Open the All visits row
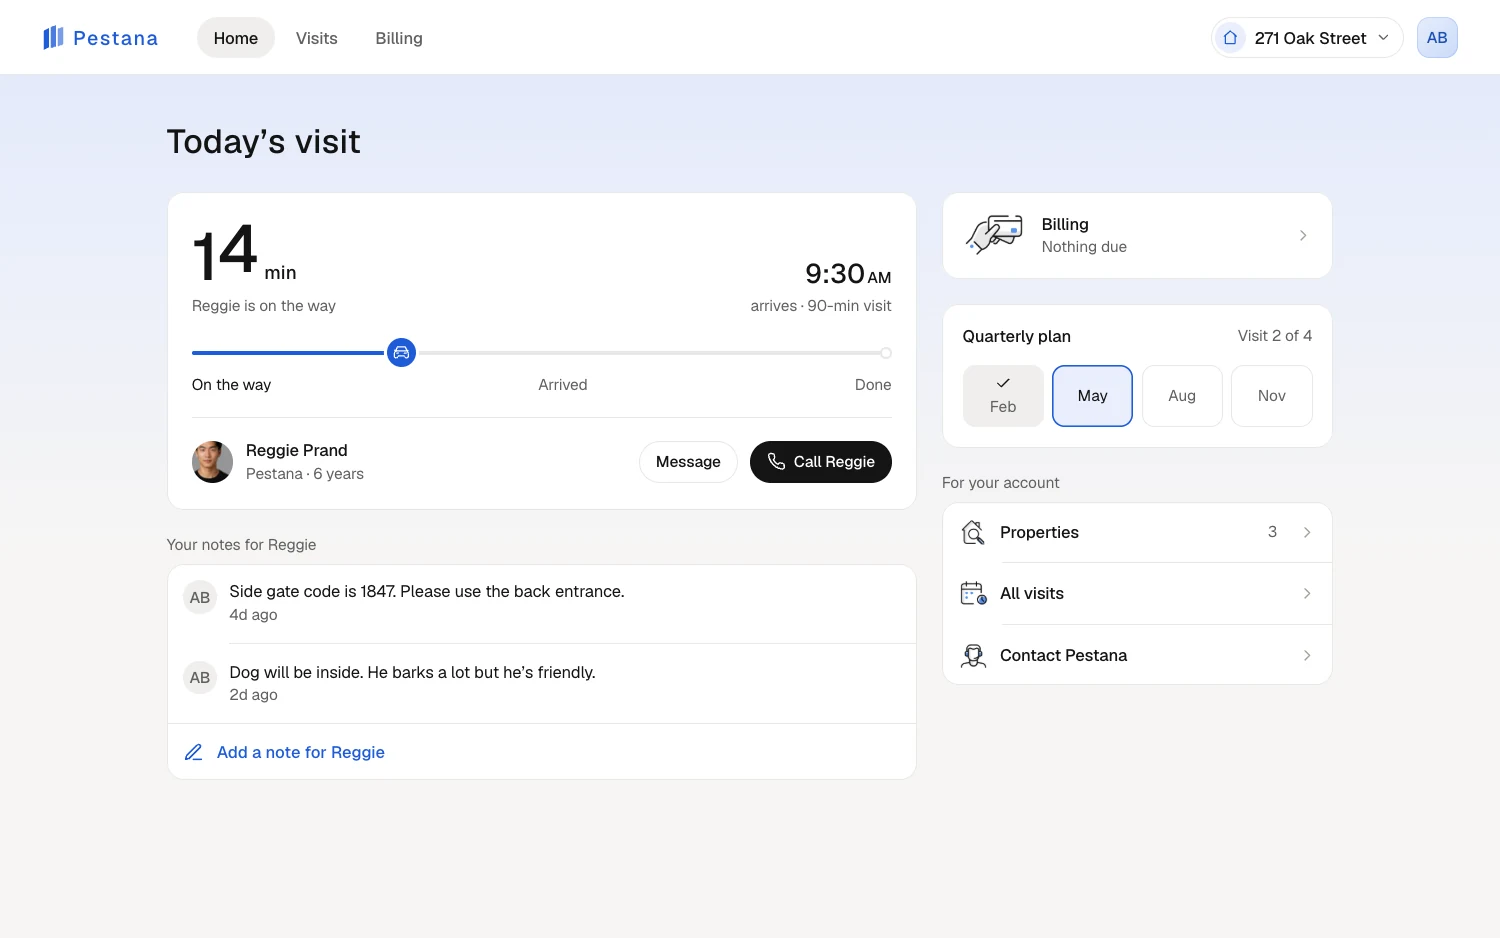1500x938 pixels. (1137, 593)
